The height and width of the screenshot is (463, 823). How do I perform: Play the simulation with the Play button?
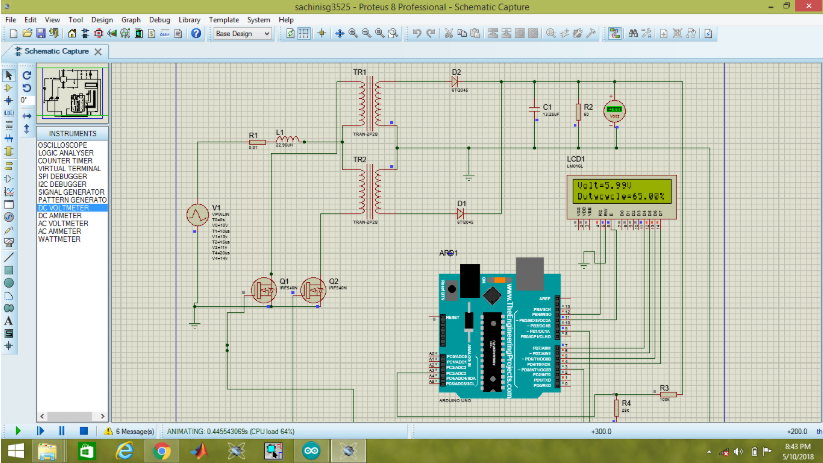click(x=18, y=431)
